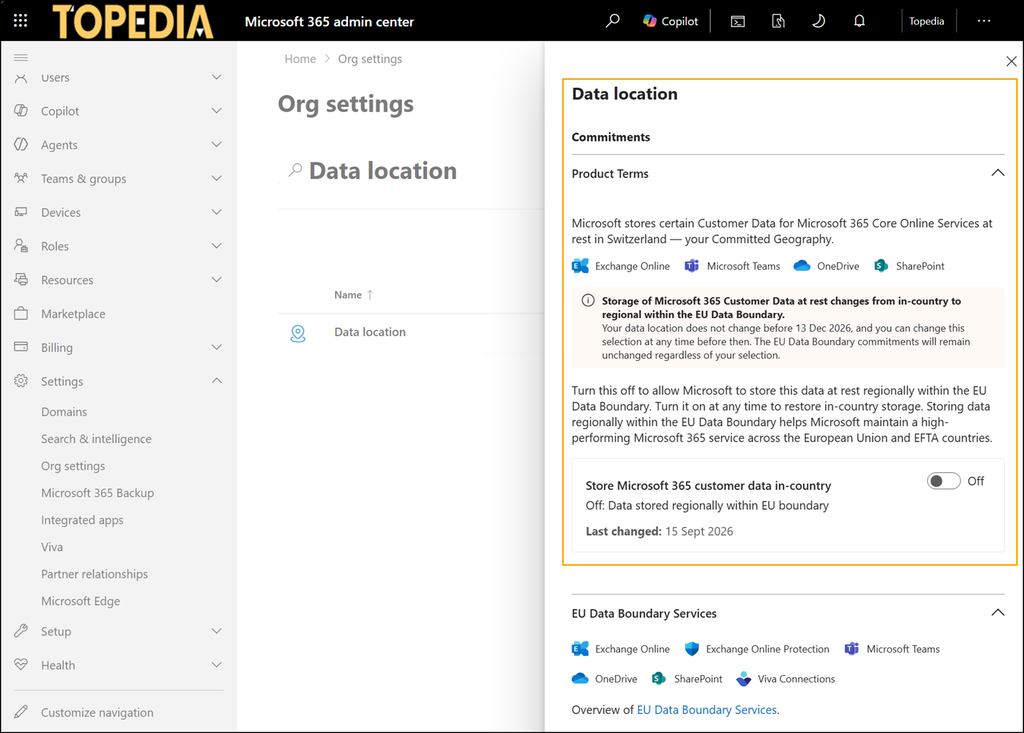Expand the Billing chevron
The image size is (1024, 733).
coord(216,347)
